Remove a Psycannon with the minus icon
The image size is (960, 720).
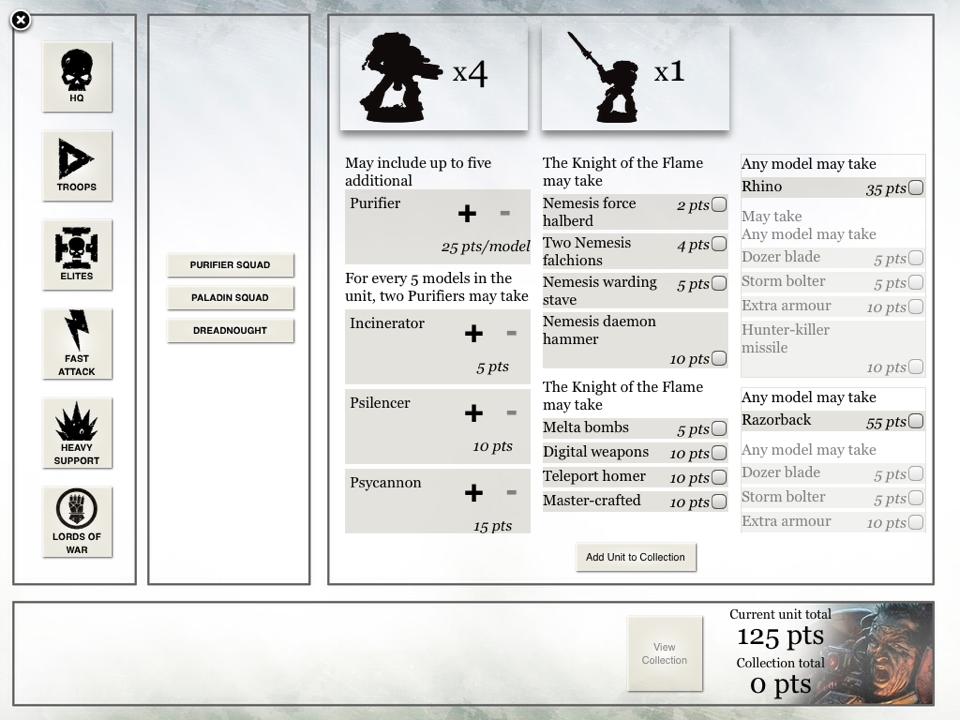click(512, 492)
